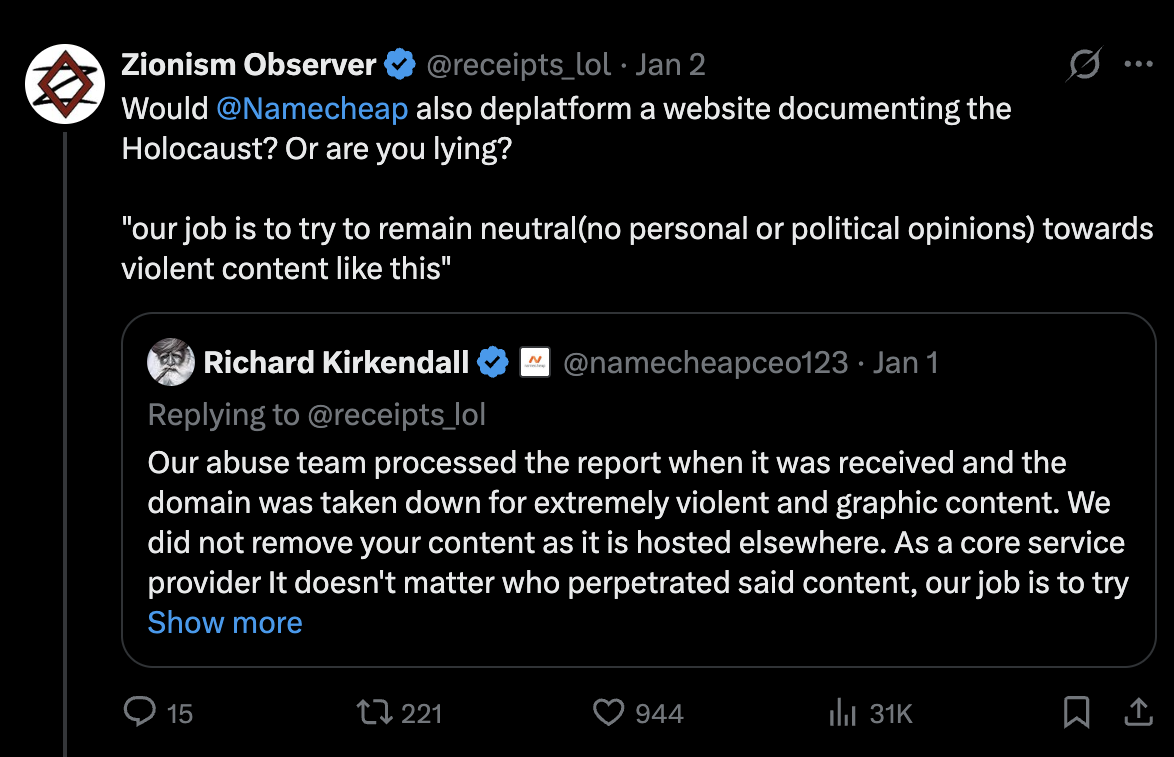
Task: Click Richard Kirkendall's Namecheap affiliation badge
Action: 536,362
